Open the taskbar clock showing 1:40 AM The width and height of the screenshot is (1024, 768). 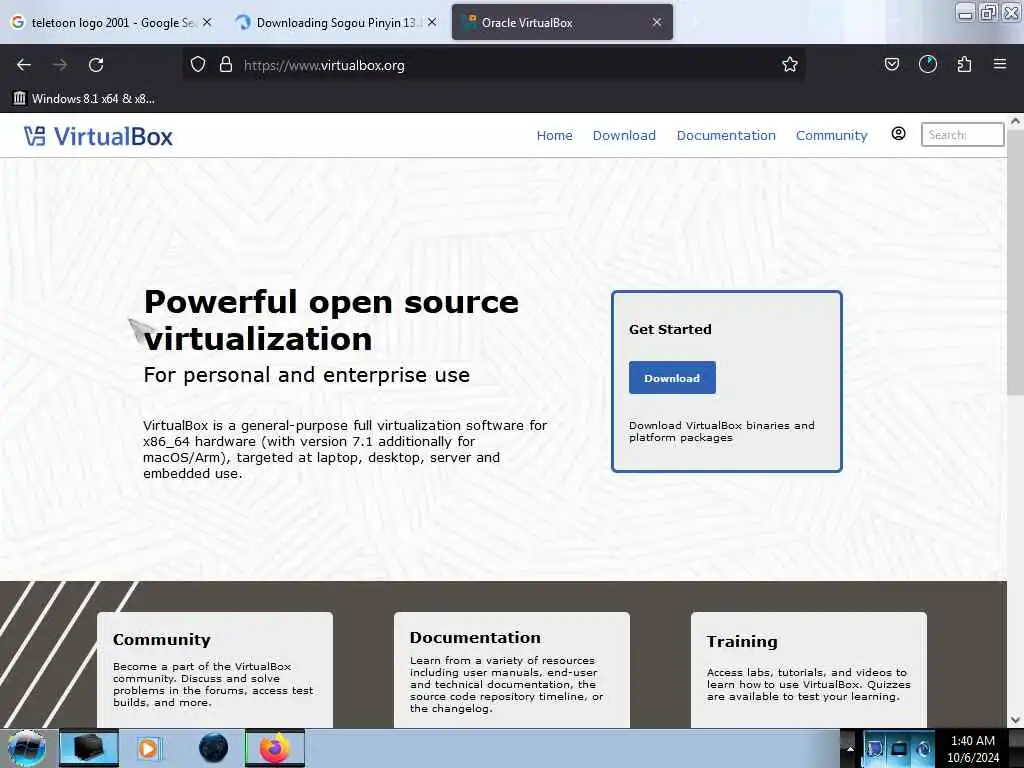coord(973,749)
